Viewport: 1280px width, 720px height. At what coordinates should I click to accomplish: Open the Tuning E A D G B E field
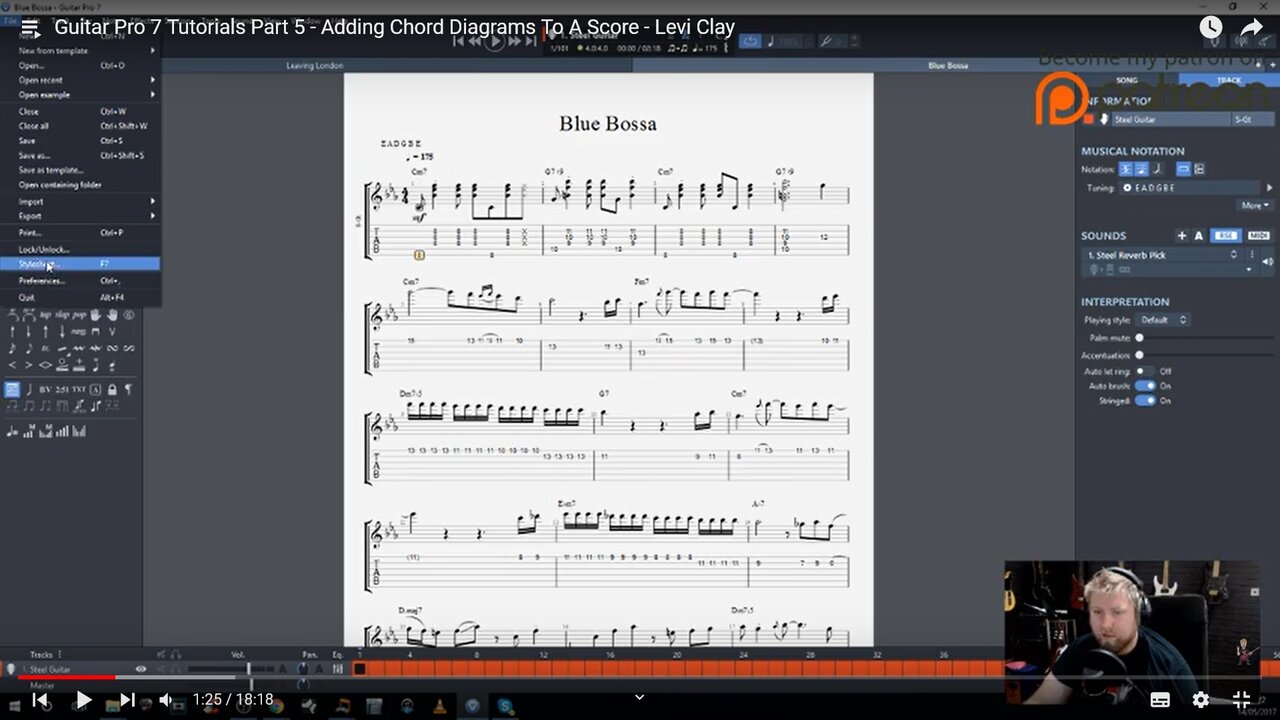[x=1191, y=188]
